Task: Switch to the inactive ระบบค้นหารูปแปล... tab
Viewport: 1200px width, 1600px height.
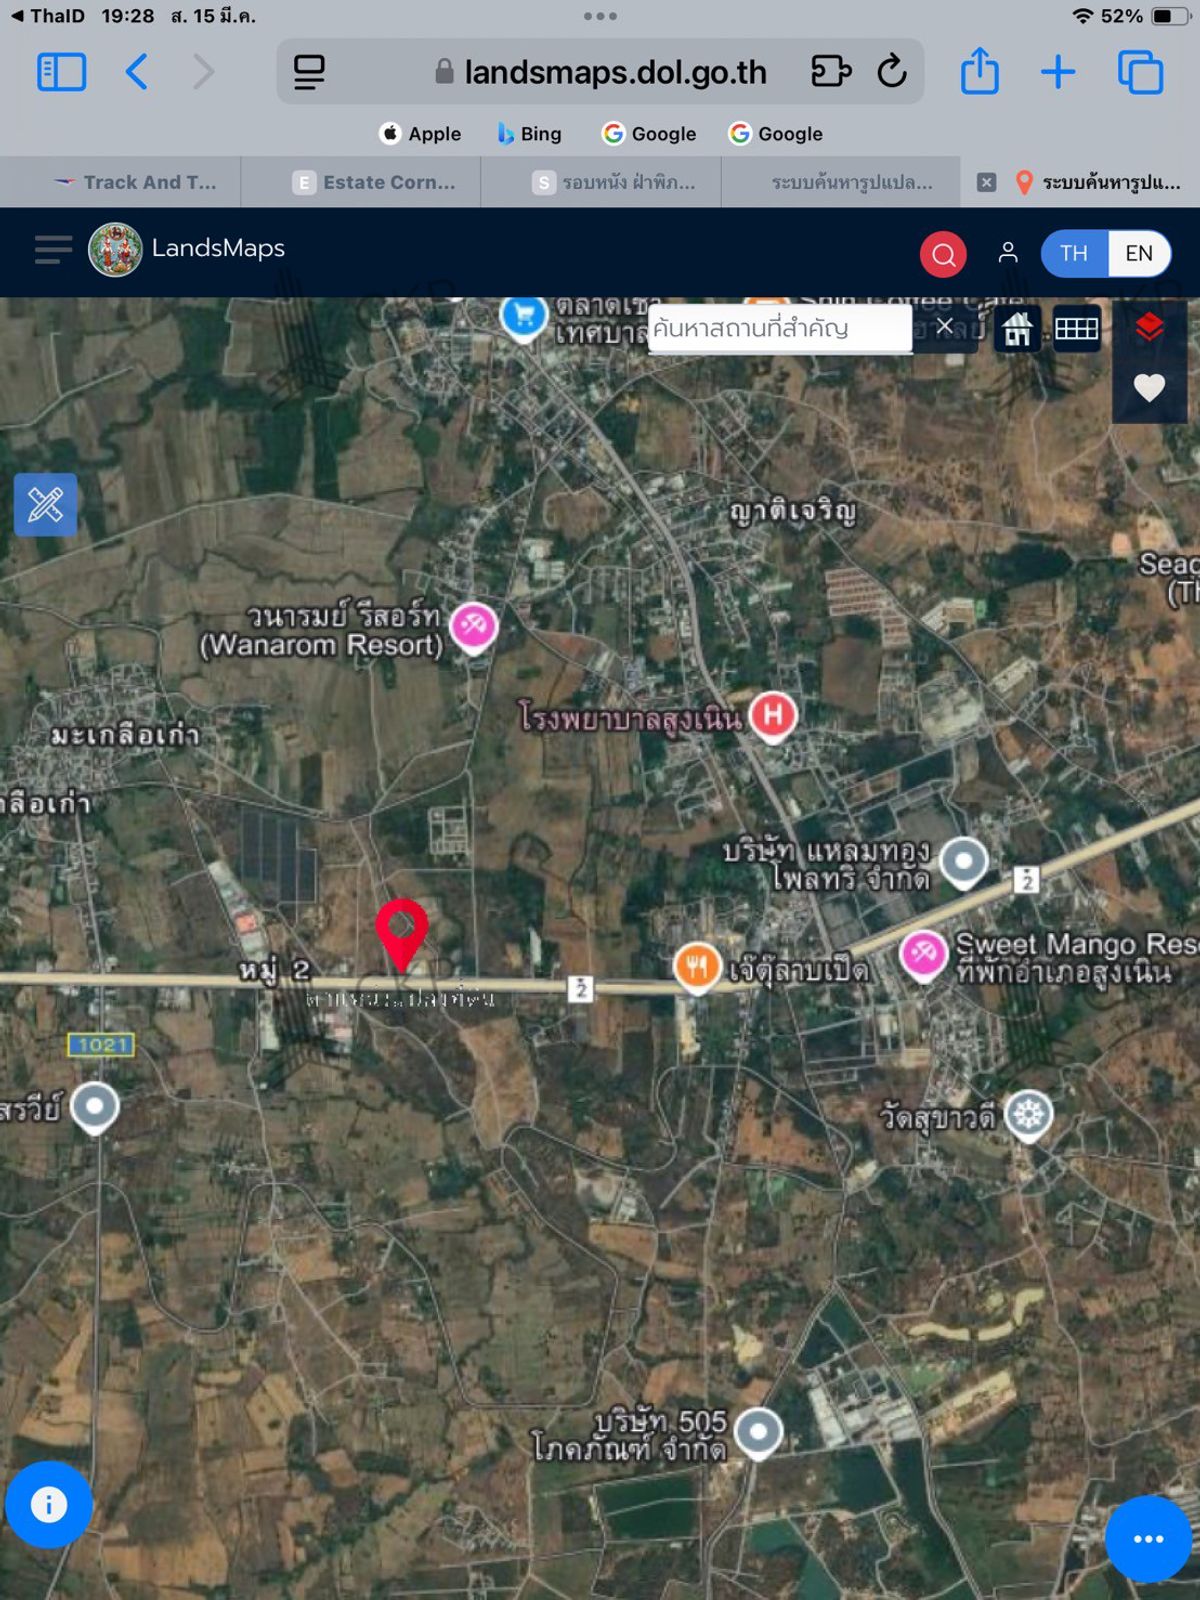Action: point(841,182)
